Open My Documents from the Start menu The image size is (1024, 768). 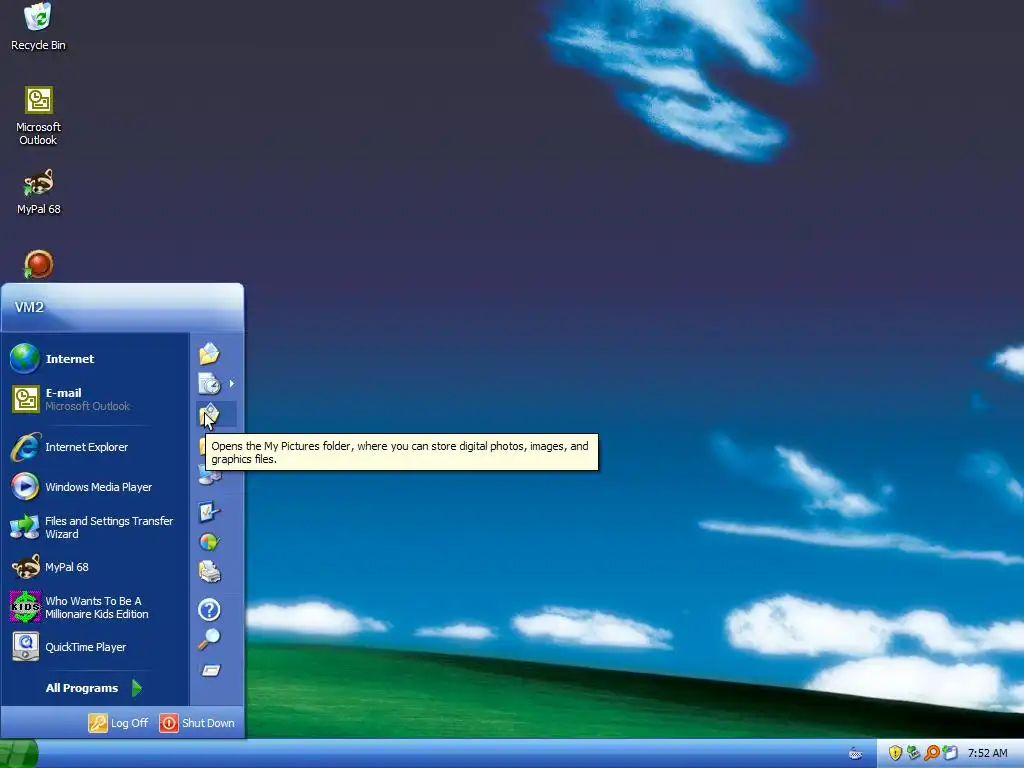210,354
